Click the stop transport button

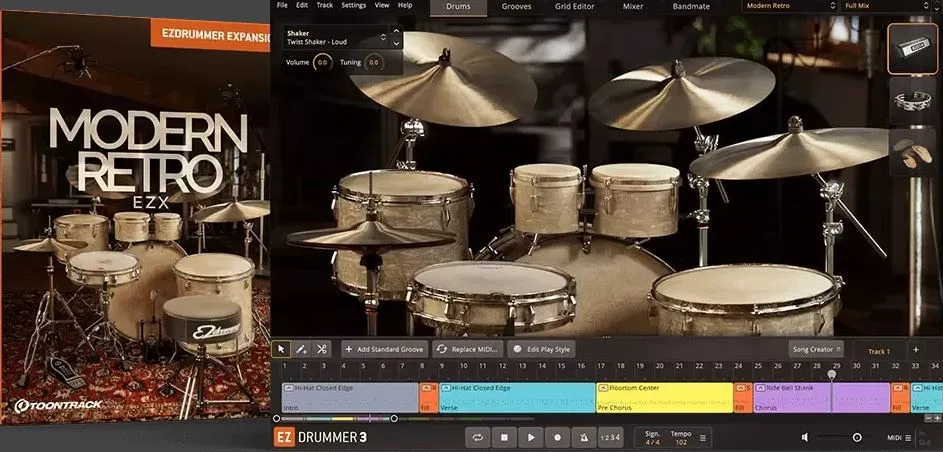(504, 438)
